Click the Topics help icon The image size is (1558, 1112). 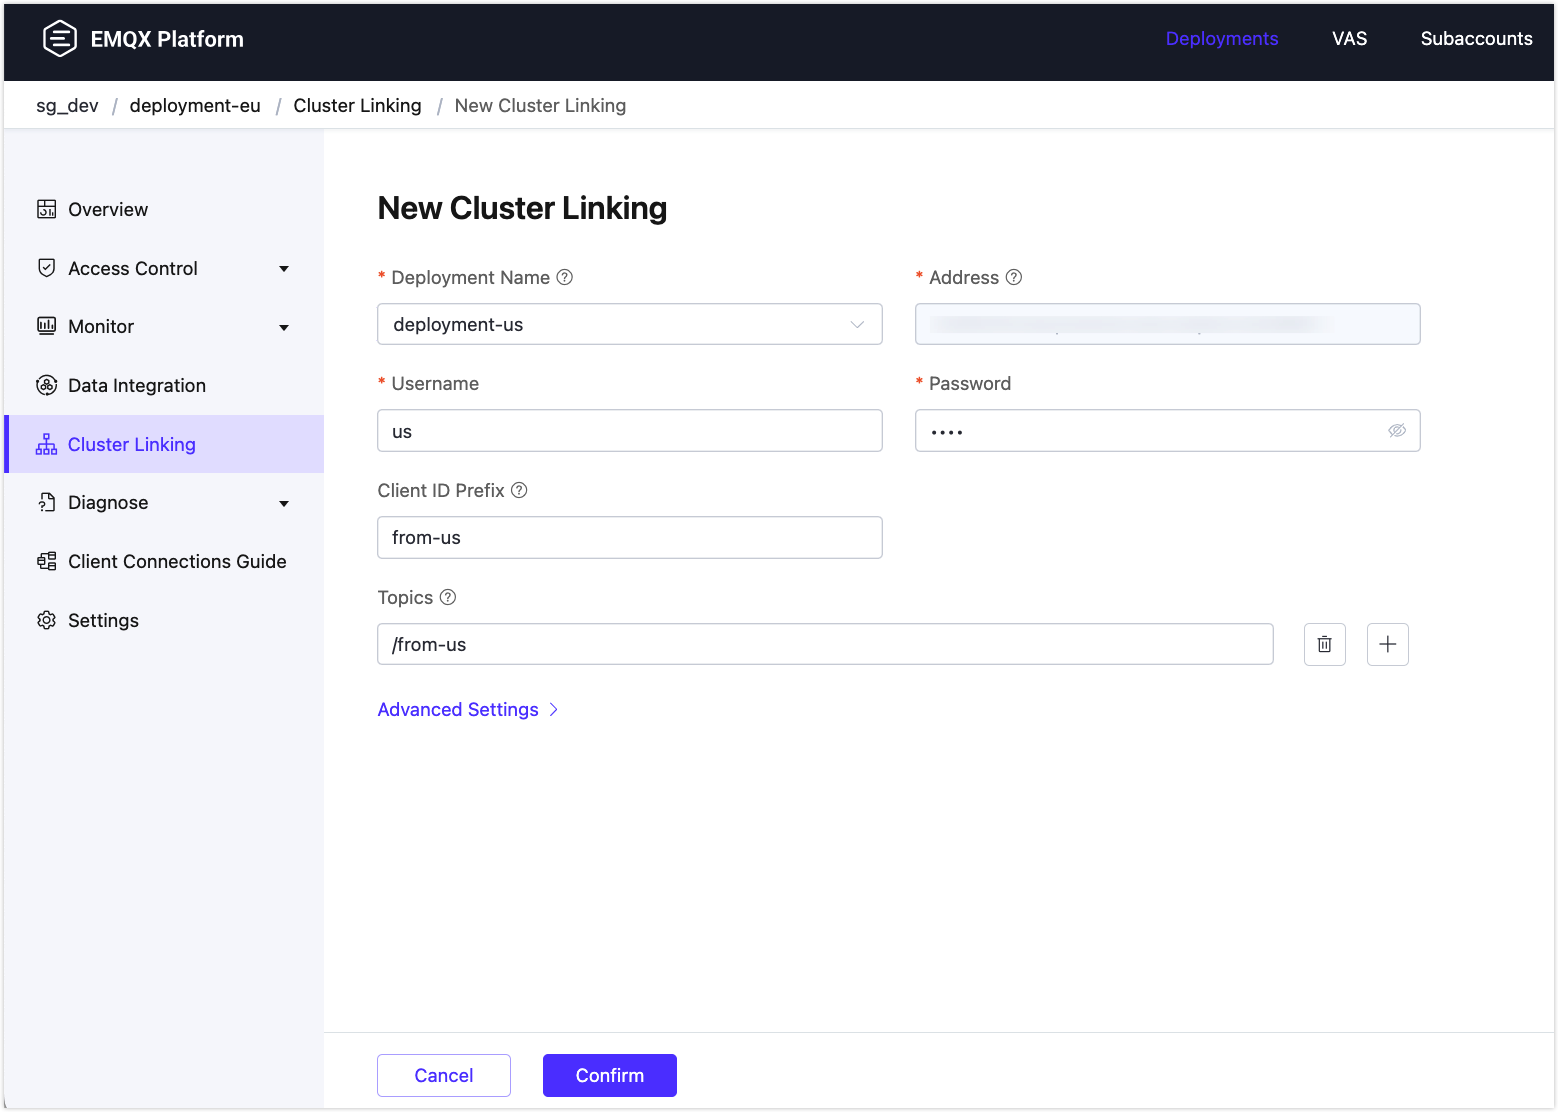pyautogui.click(x=448, y=597)
